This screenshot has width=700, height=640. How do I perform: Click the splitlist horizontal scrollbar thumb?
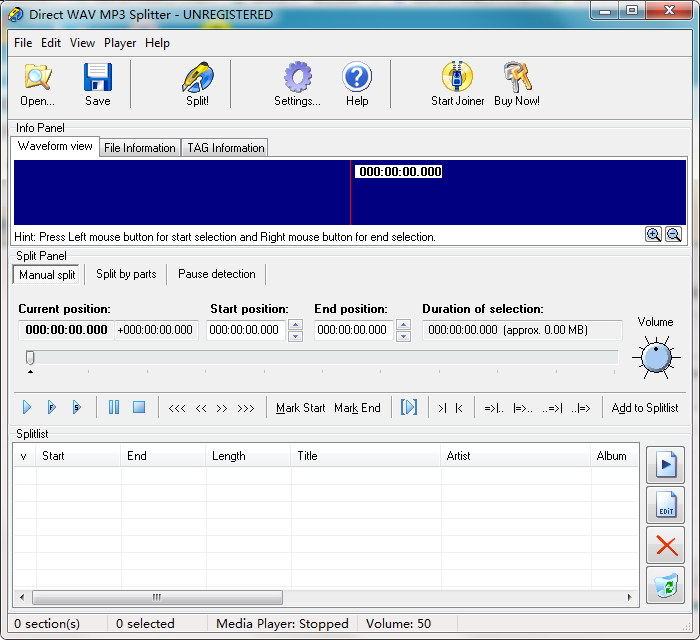[x=157, y=597]
